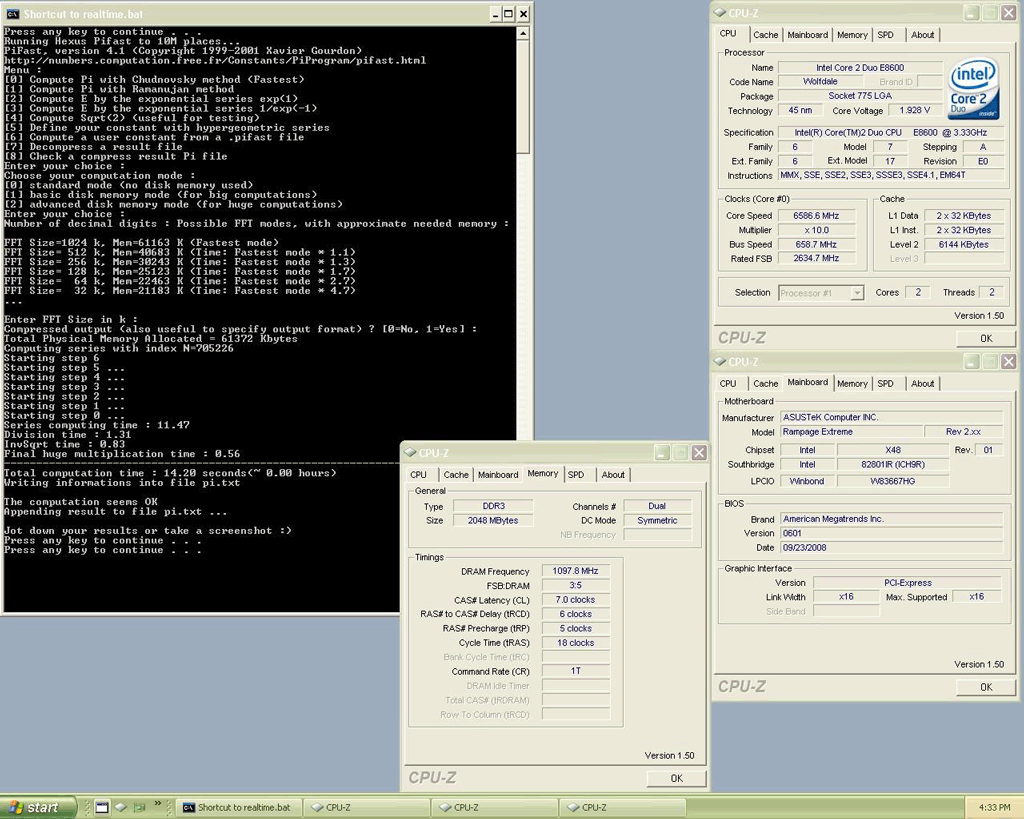The height and width of the screenshot is (819, 1024).
Task: Click the first Quick Launch icon beside Start
Action: [x=101, y=807]
